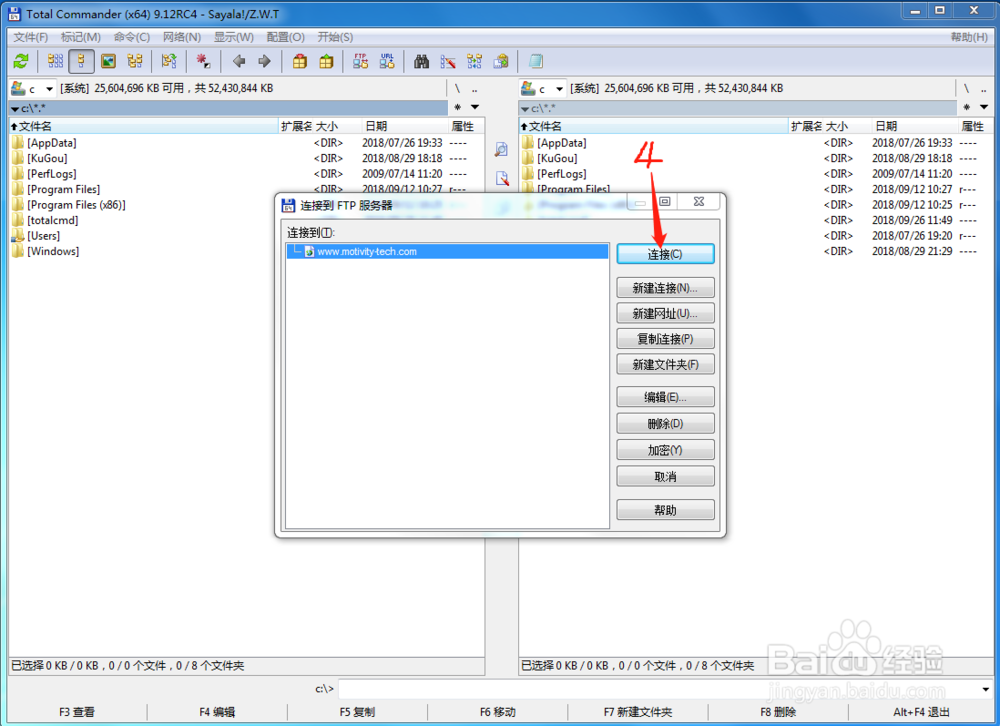Select [AppData] folder in left panel
This screenshot has width=1000, height=726.
52,143
